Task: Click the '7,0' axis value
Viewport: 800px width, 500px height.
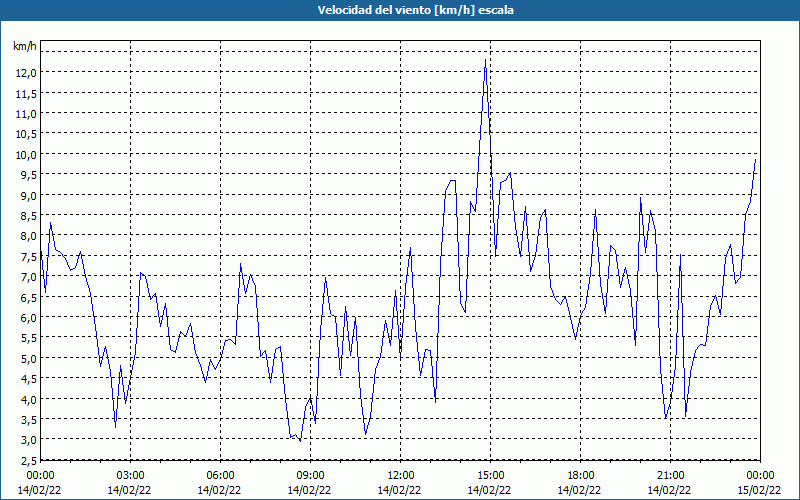Action: (x=29, y=277)
